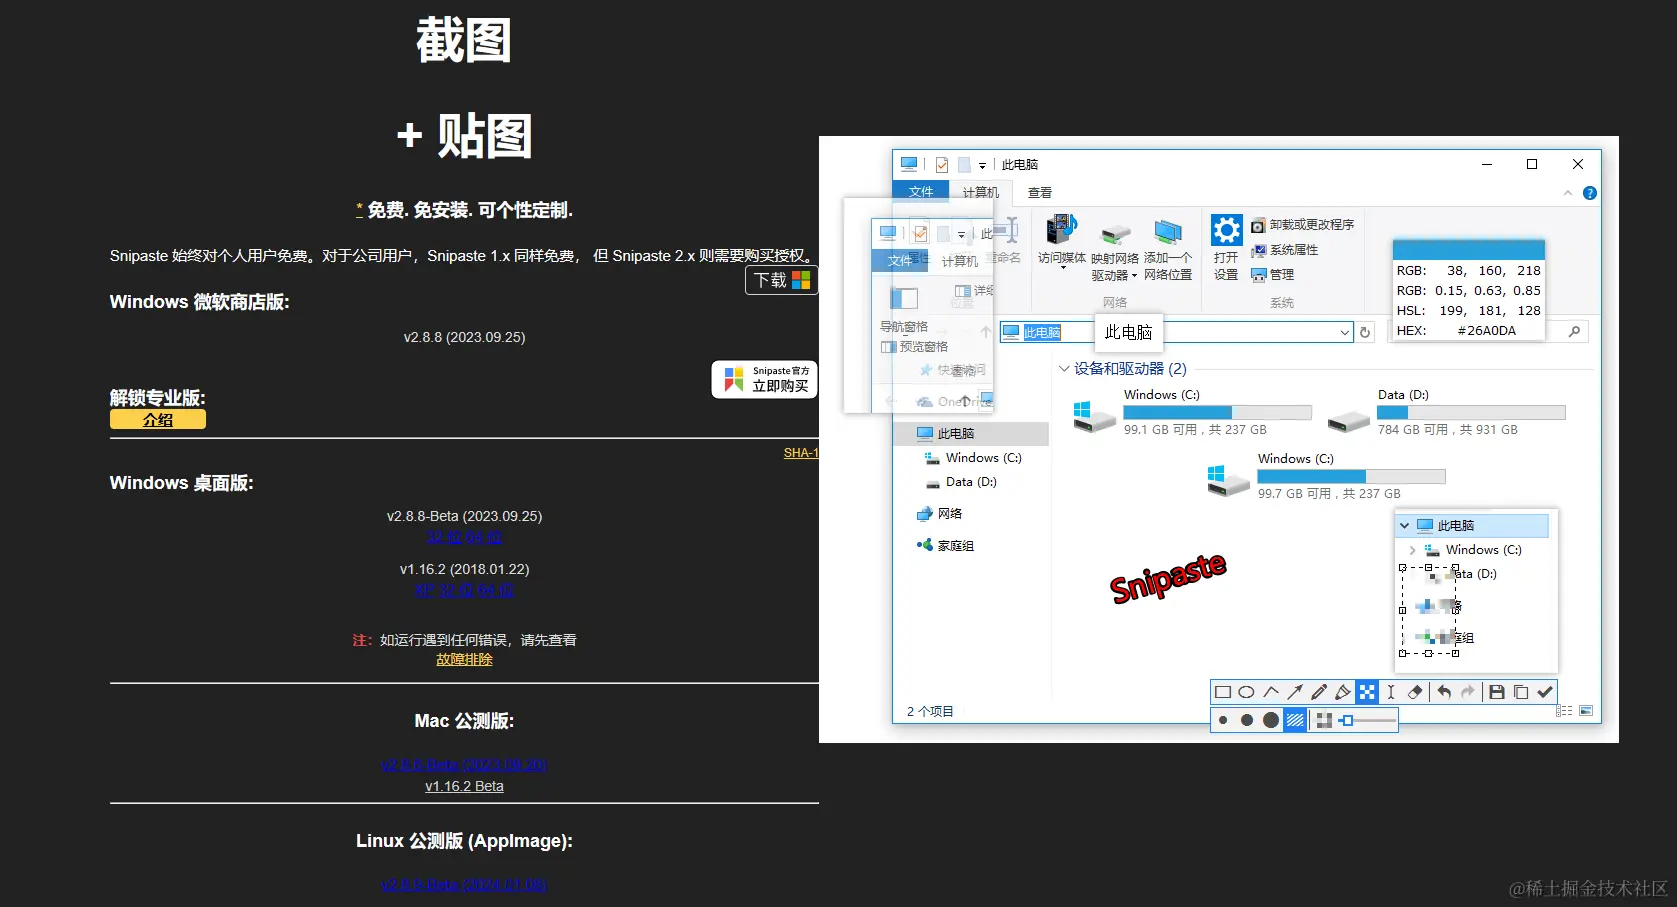Select the arrow annotation tool

pyautogui.click(x=1296, y=691)
